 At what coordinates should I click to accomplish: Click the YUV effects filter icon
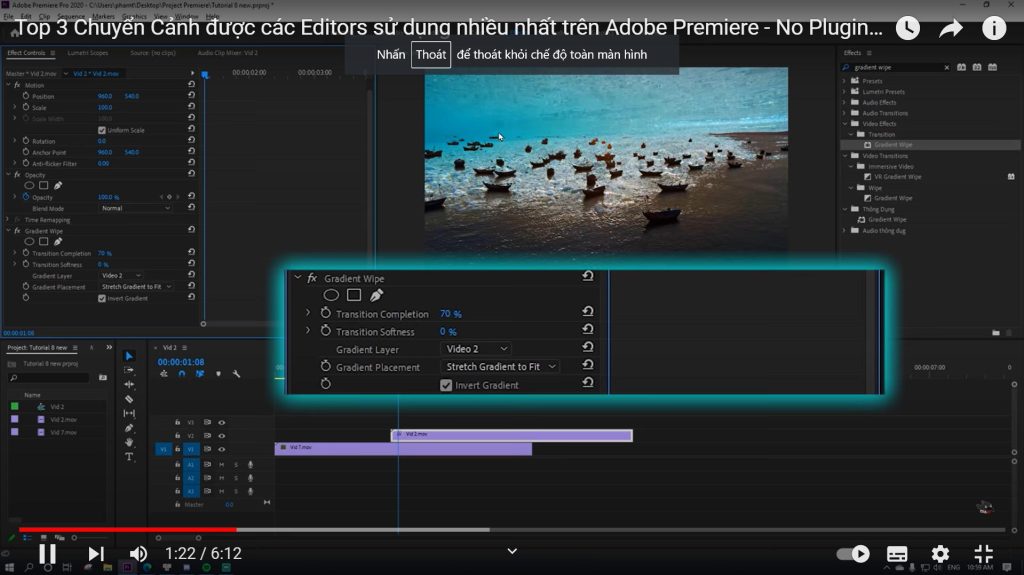tap(993, 67)
